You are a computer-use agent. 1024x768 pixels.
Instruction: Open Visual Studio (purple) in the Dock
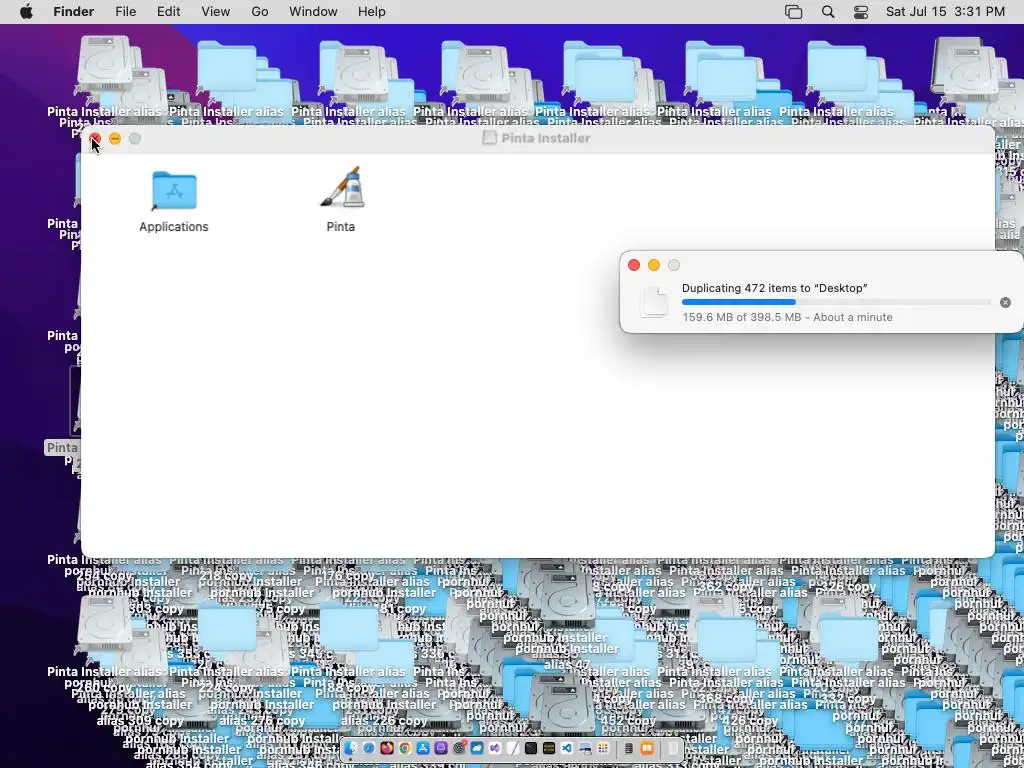pyautogui.click(x=495, y=748)
